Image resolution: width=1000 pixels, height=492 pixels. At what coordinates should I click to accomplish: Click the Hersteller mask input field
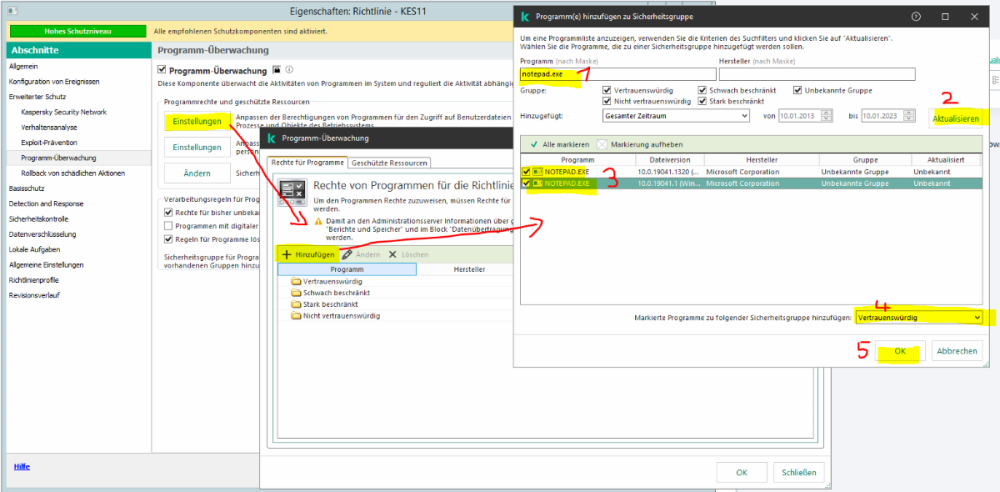tap(817, 74)
